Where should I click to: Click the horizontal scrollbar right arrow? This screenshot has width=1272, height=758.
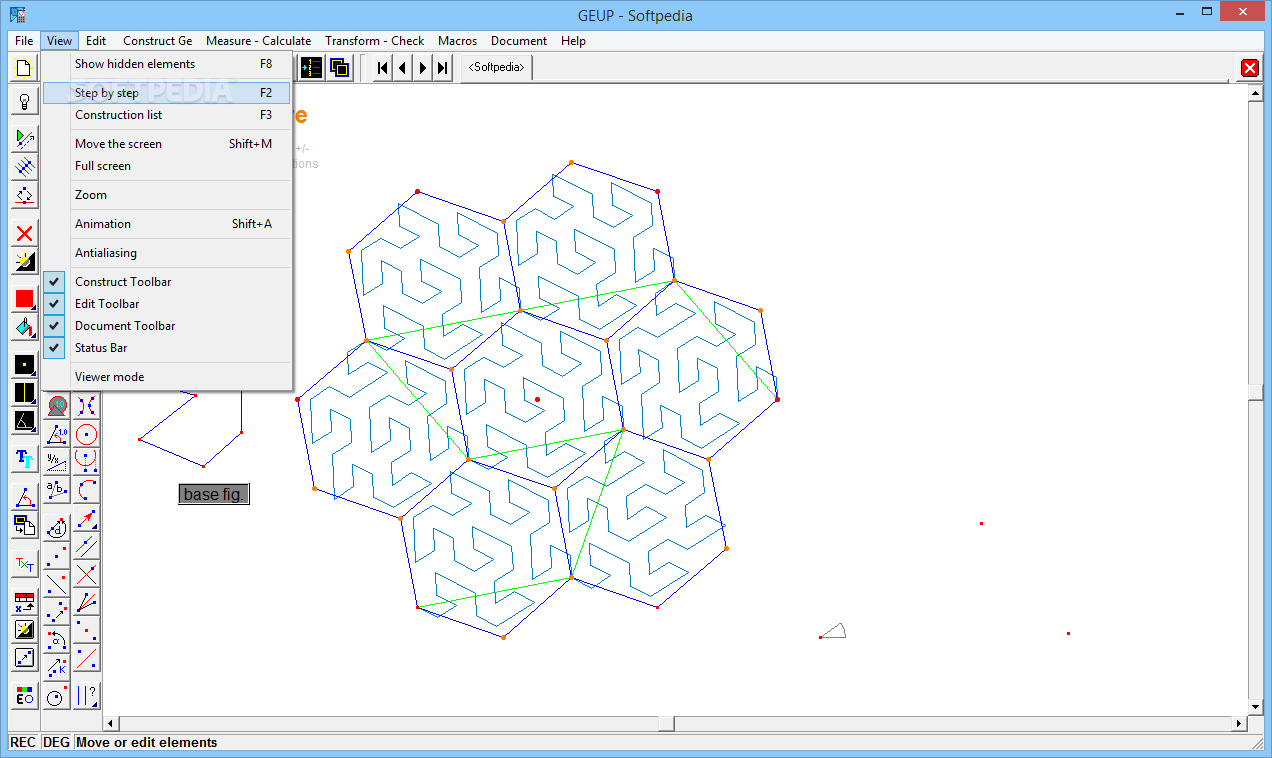[1240, 723]
